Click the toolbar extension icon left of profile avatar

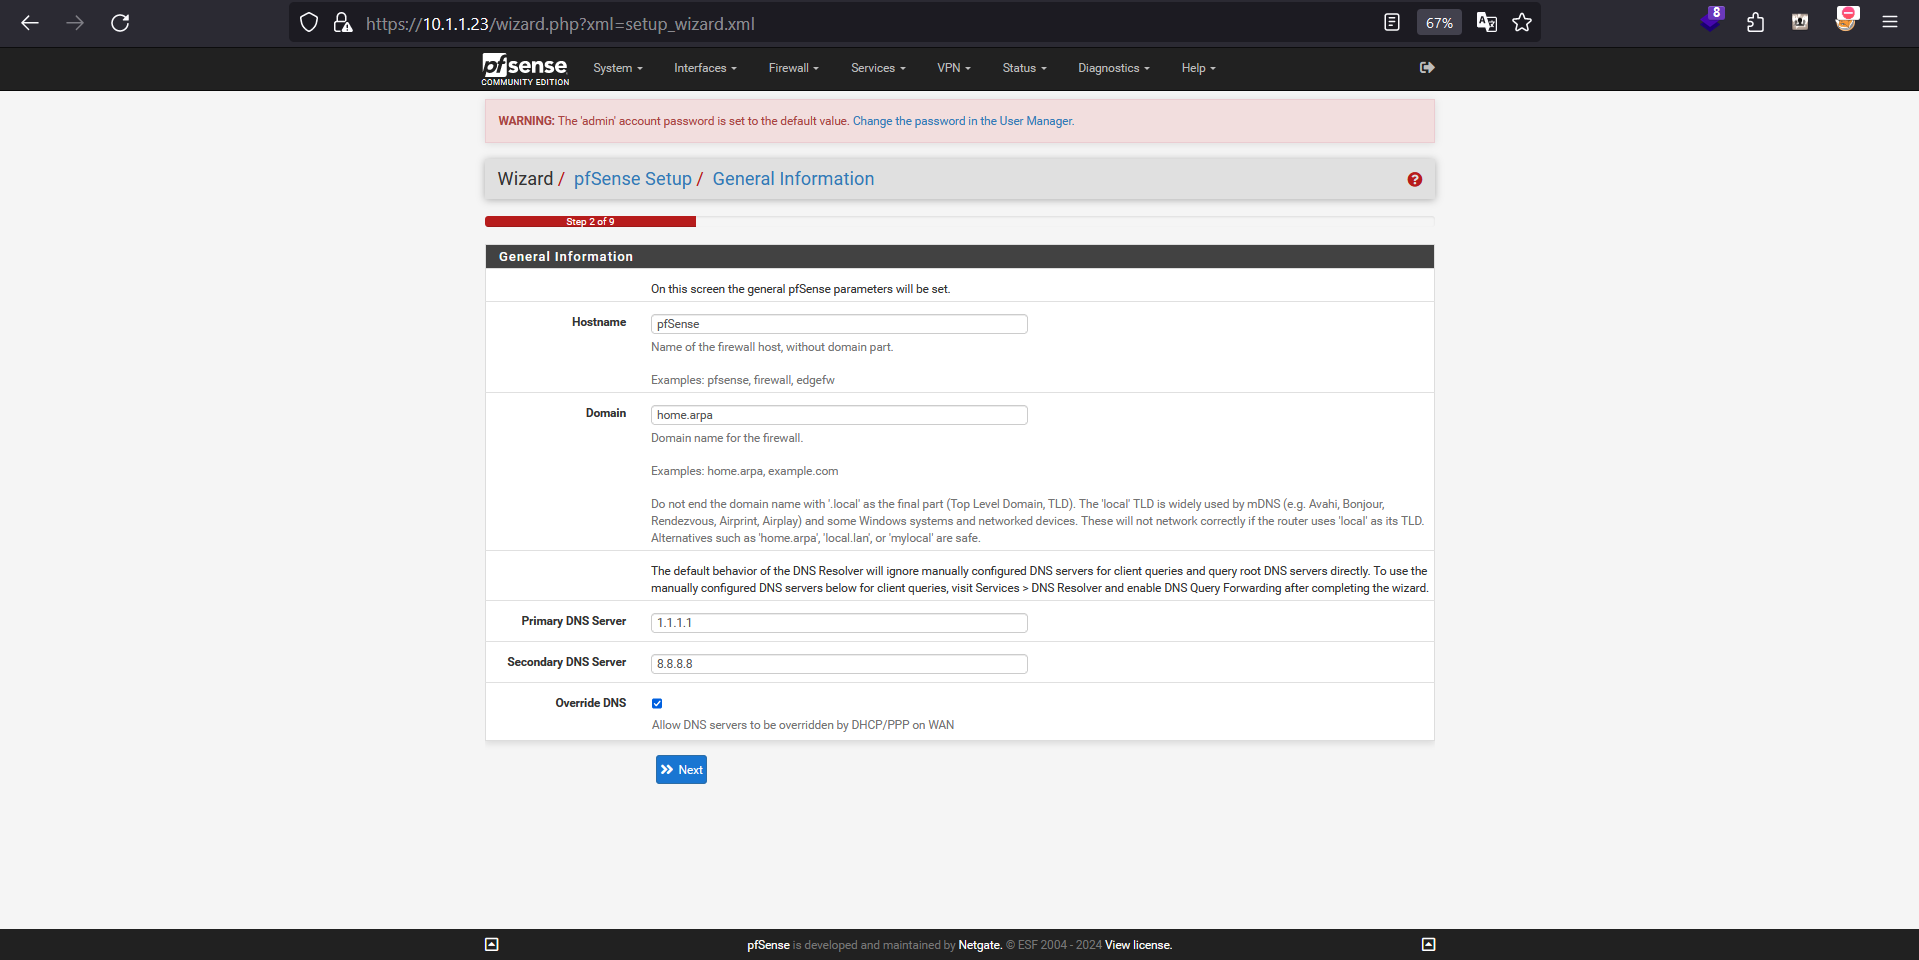pyautogui.click(x=1800, y=23)
